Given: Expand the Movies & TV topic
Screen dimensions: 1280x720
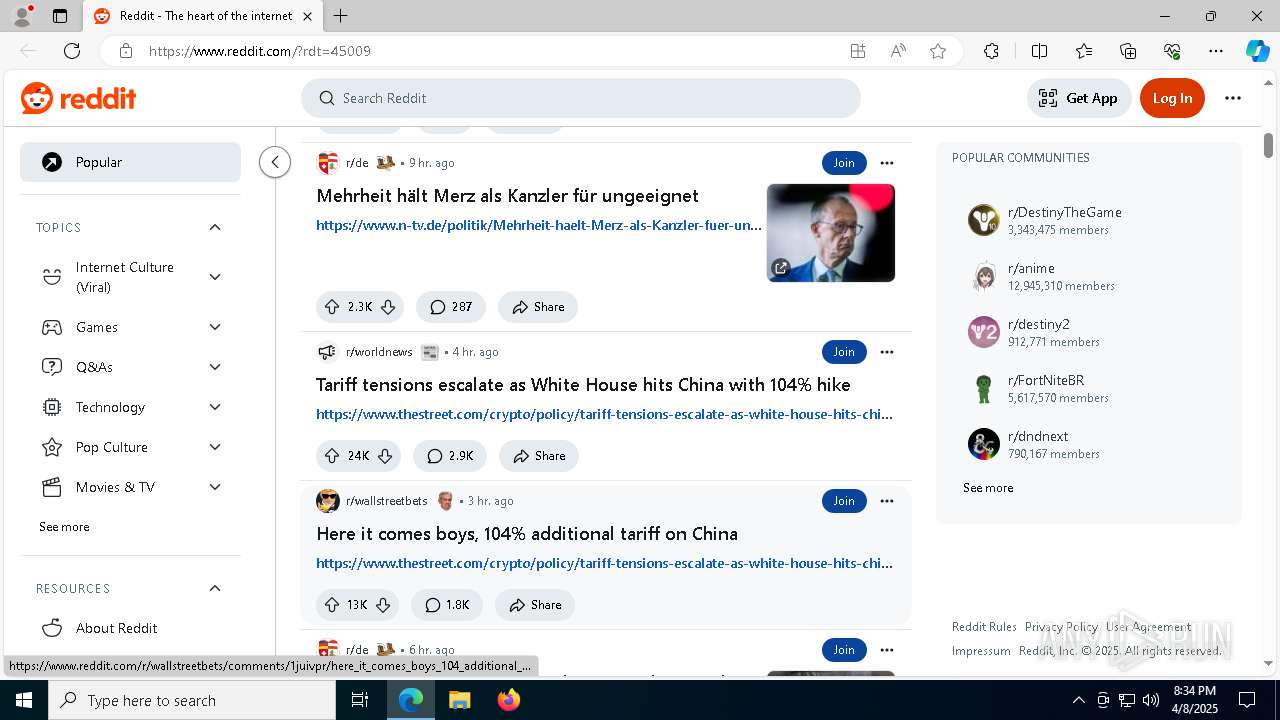Looking at the screenshot, I should pyautogui.click(x=215, y=487).
